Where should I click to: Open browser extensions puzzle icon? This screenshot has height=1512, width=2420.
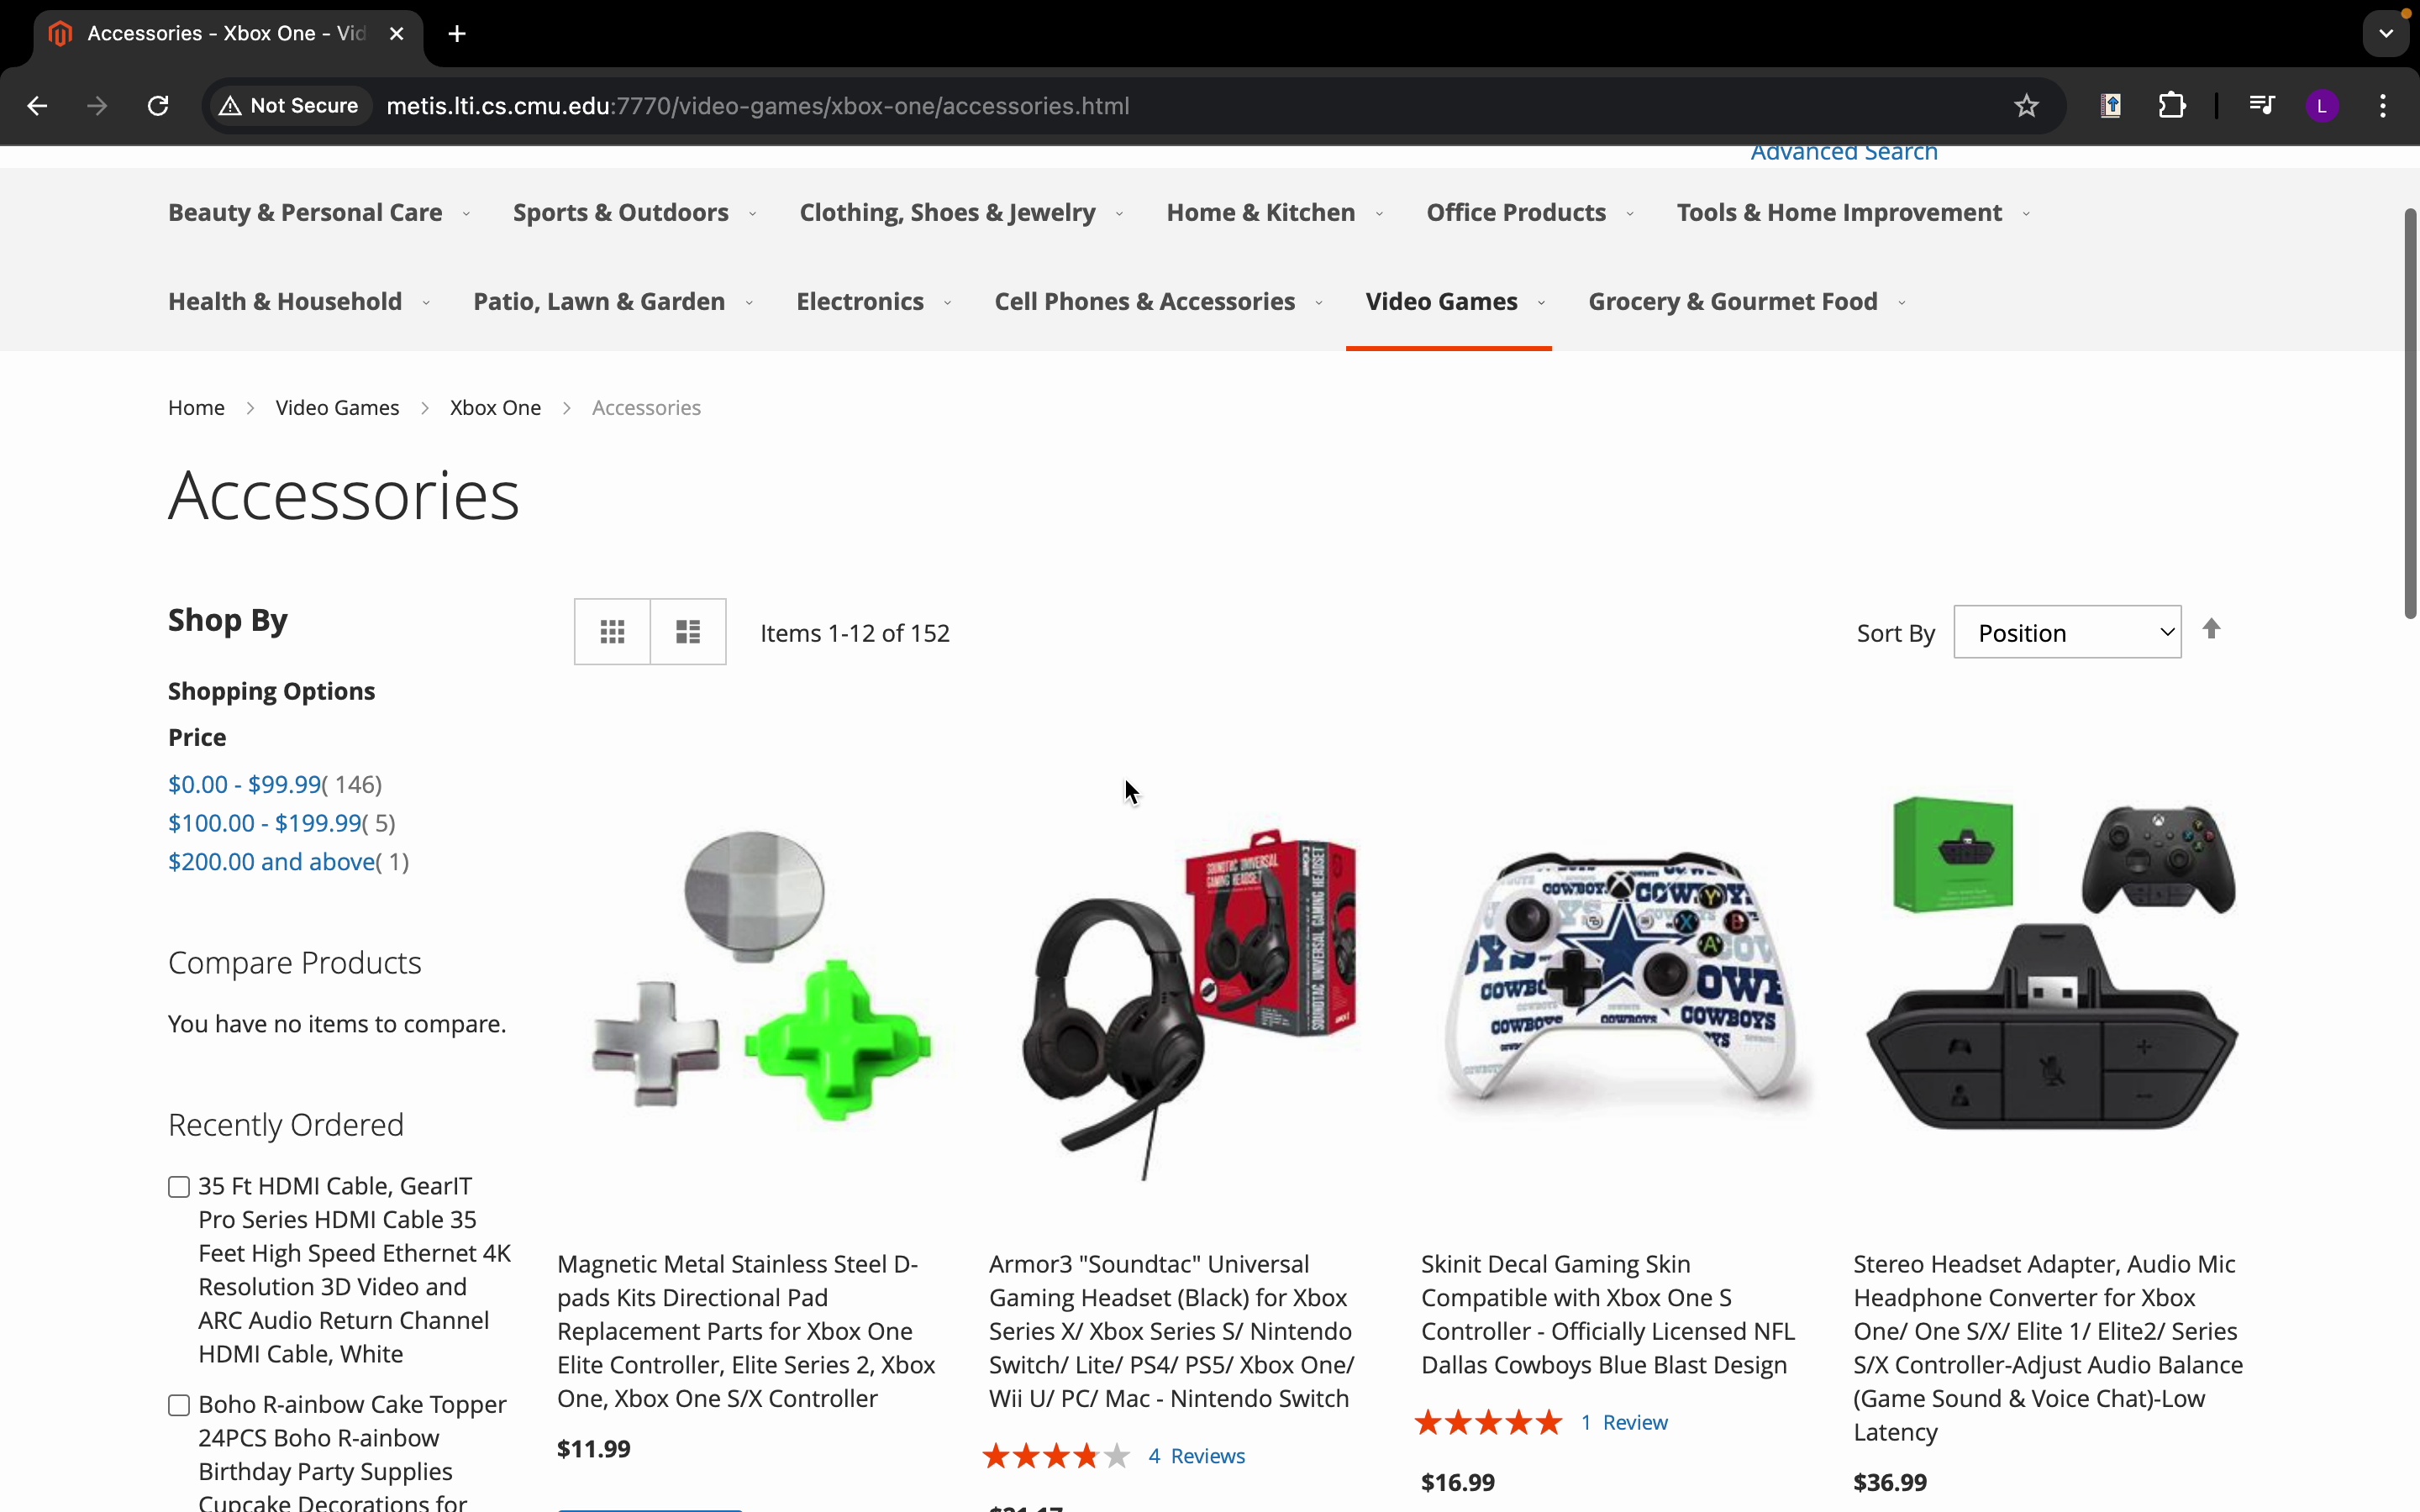(x=2173, y=106)
